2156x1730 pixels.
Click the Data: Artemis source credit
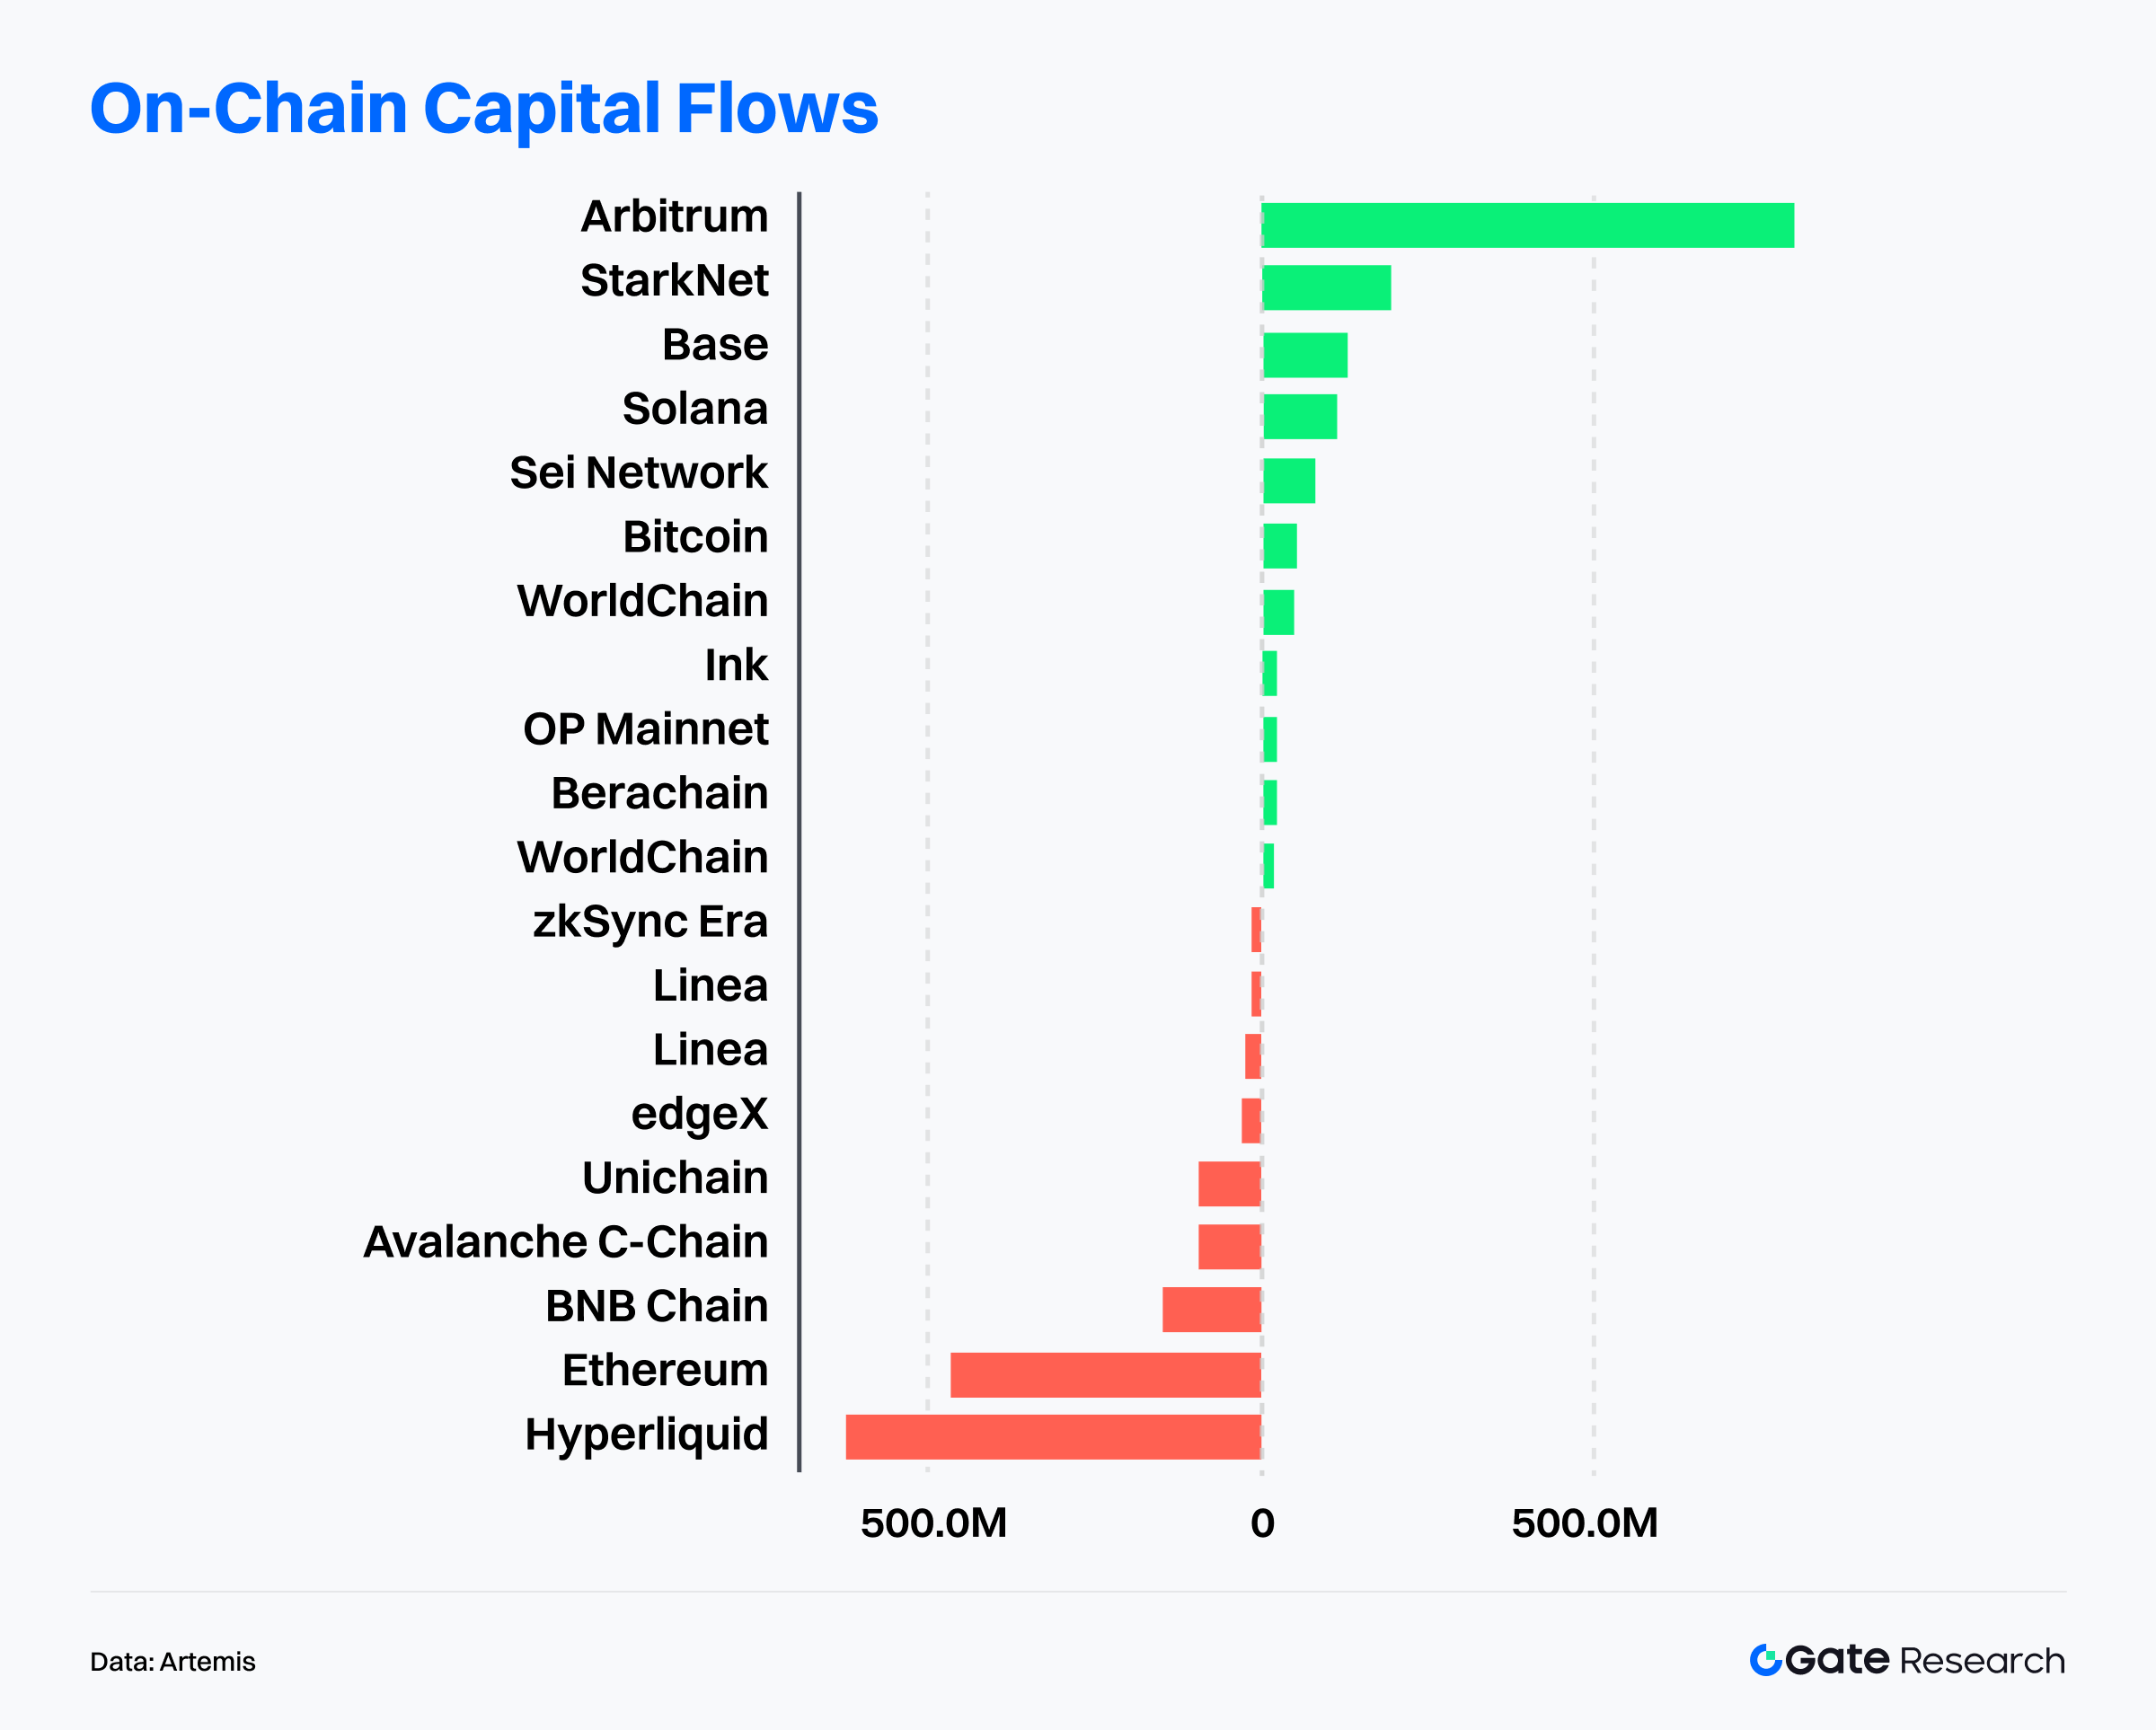[x=173, y=1662]
